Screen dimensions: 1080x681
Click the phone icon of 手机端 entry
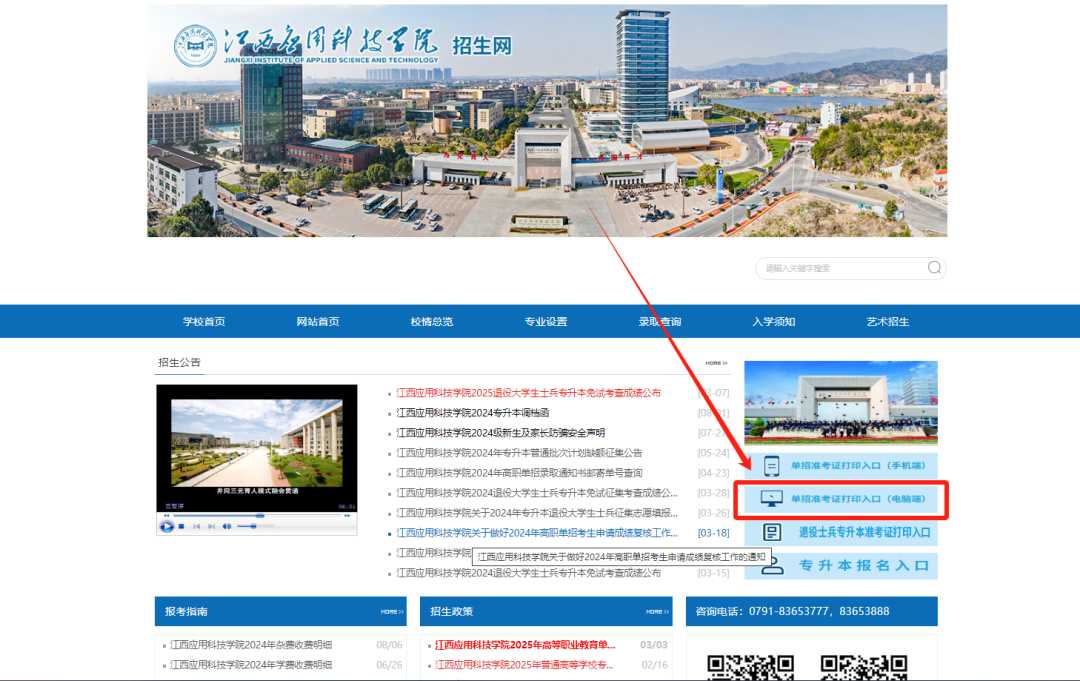[771, 466]
